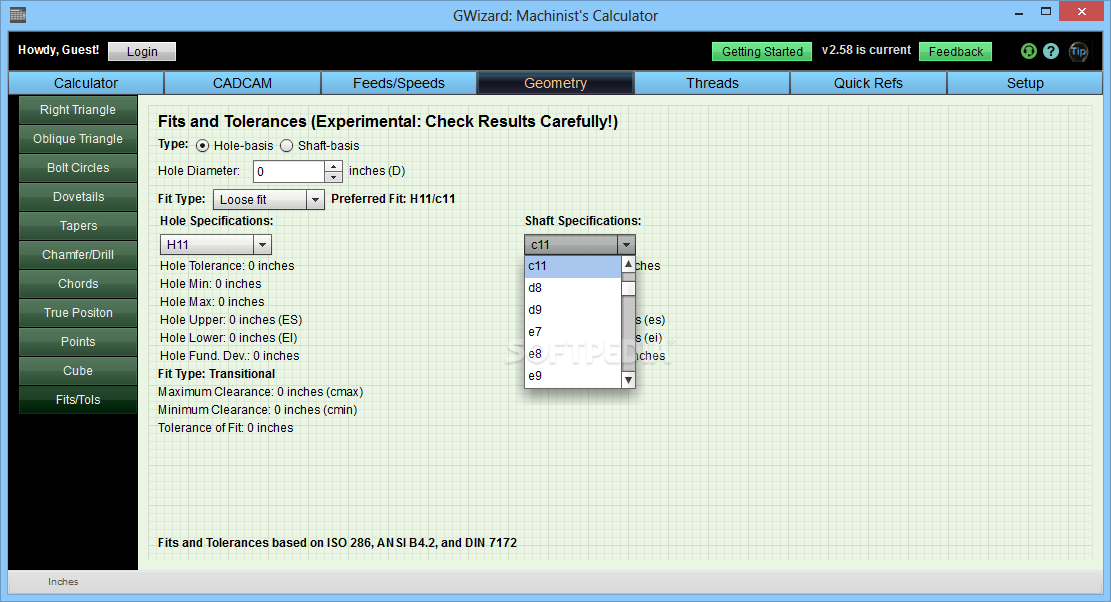Image resolution: width=1111 pixels, height=602 pixels.
Task: Click the 'Hole Fund. Dev.: 0 inches' text
Action: click(x=230, y=356)
